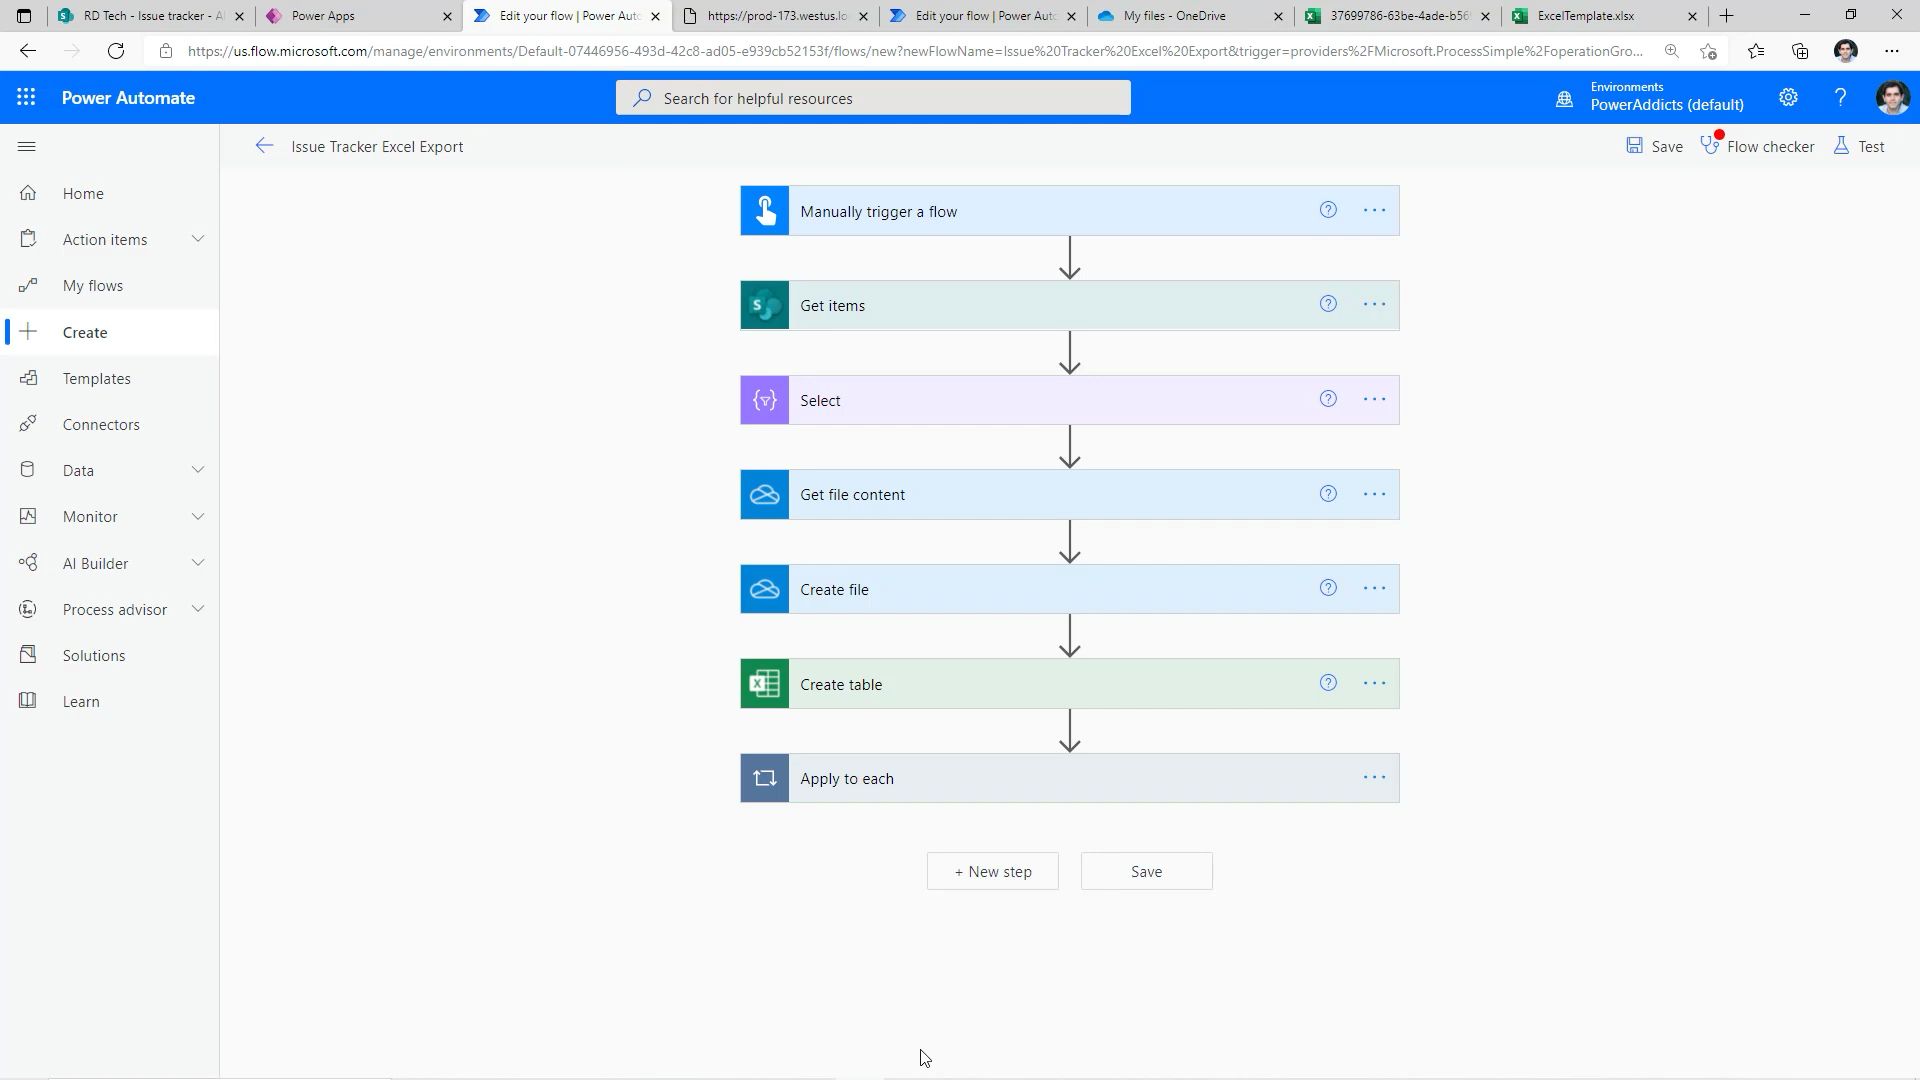Click Save in the top command bar
This screenshot has width=1920, height=1080.
pos(1655,146)
